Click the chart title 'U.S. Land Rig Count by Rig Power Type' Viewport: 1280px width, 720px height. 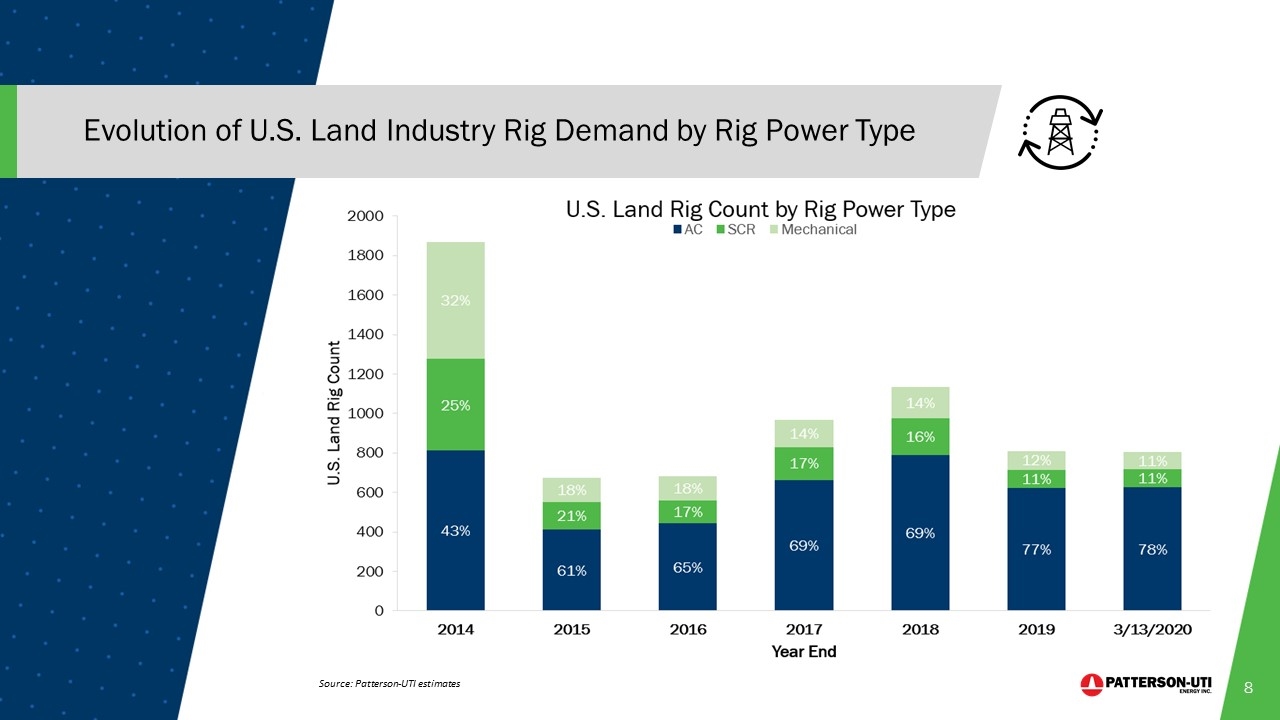[761, 209]
